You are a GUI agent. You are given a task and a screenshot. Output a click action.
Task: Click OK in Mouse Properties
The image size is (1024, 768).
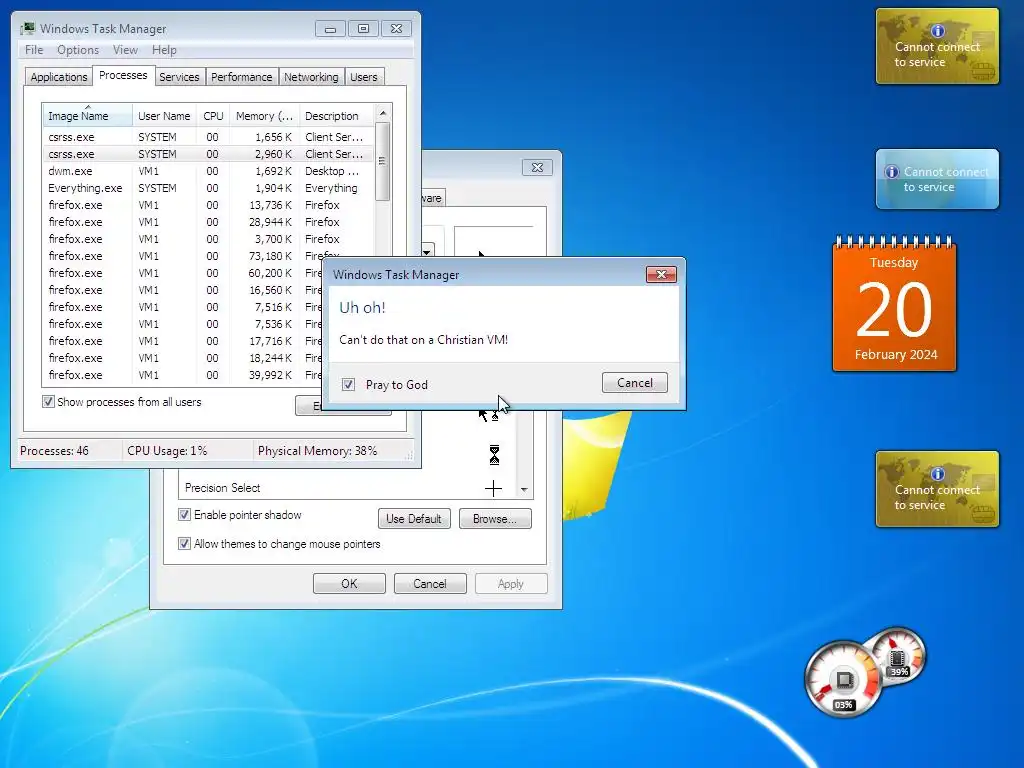(349, 583)
